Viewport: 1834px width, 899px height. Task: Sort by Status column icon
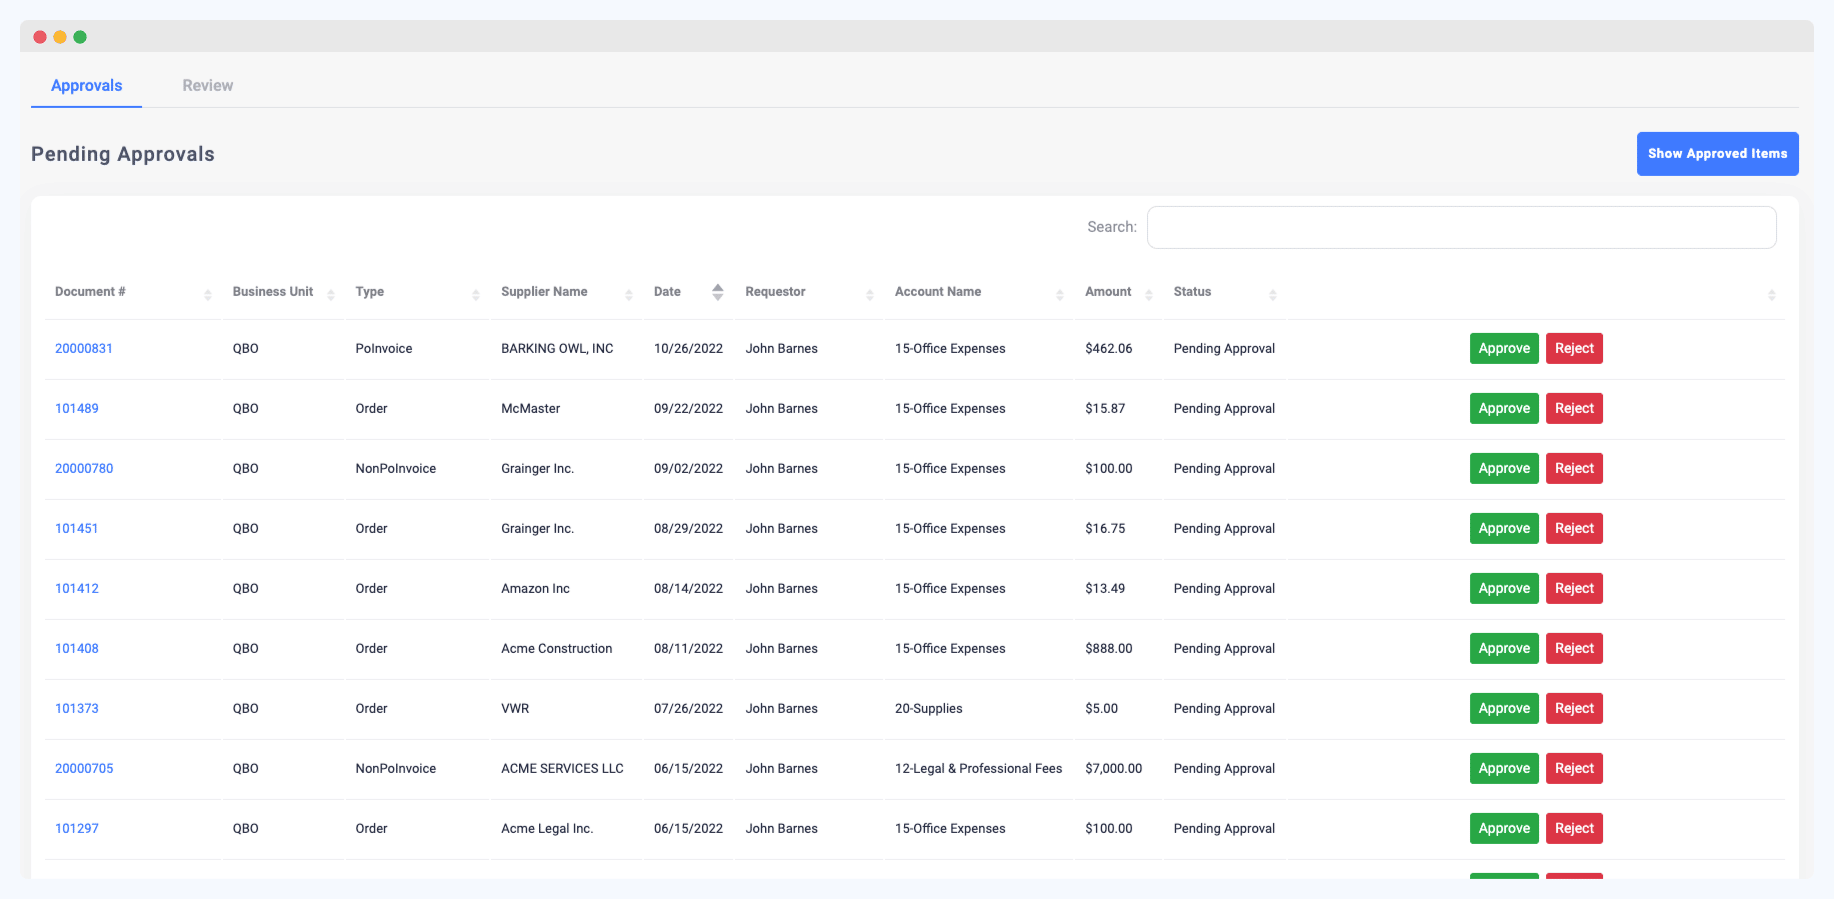point(1273,295)
